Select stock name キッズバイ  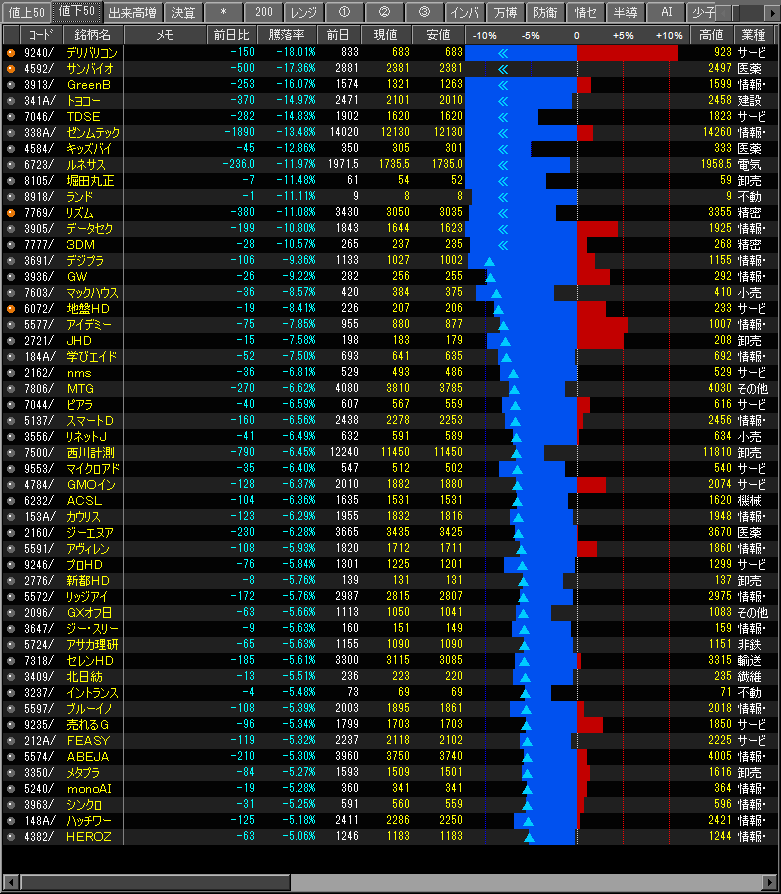click(89, 149)
